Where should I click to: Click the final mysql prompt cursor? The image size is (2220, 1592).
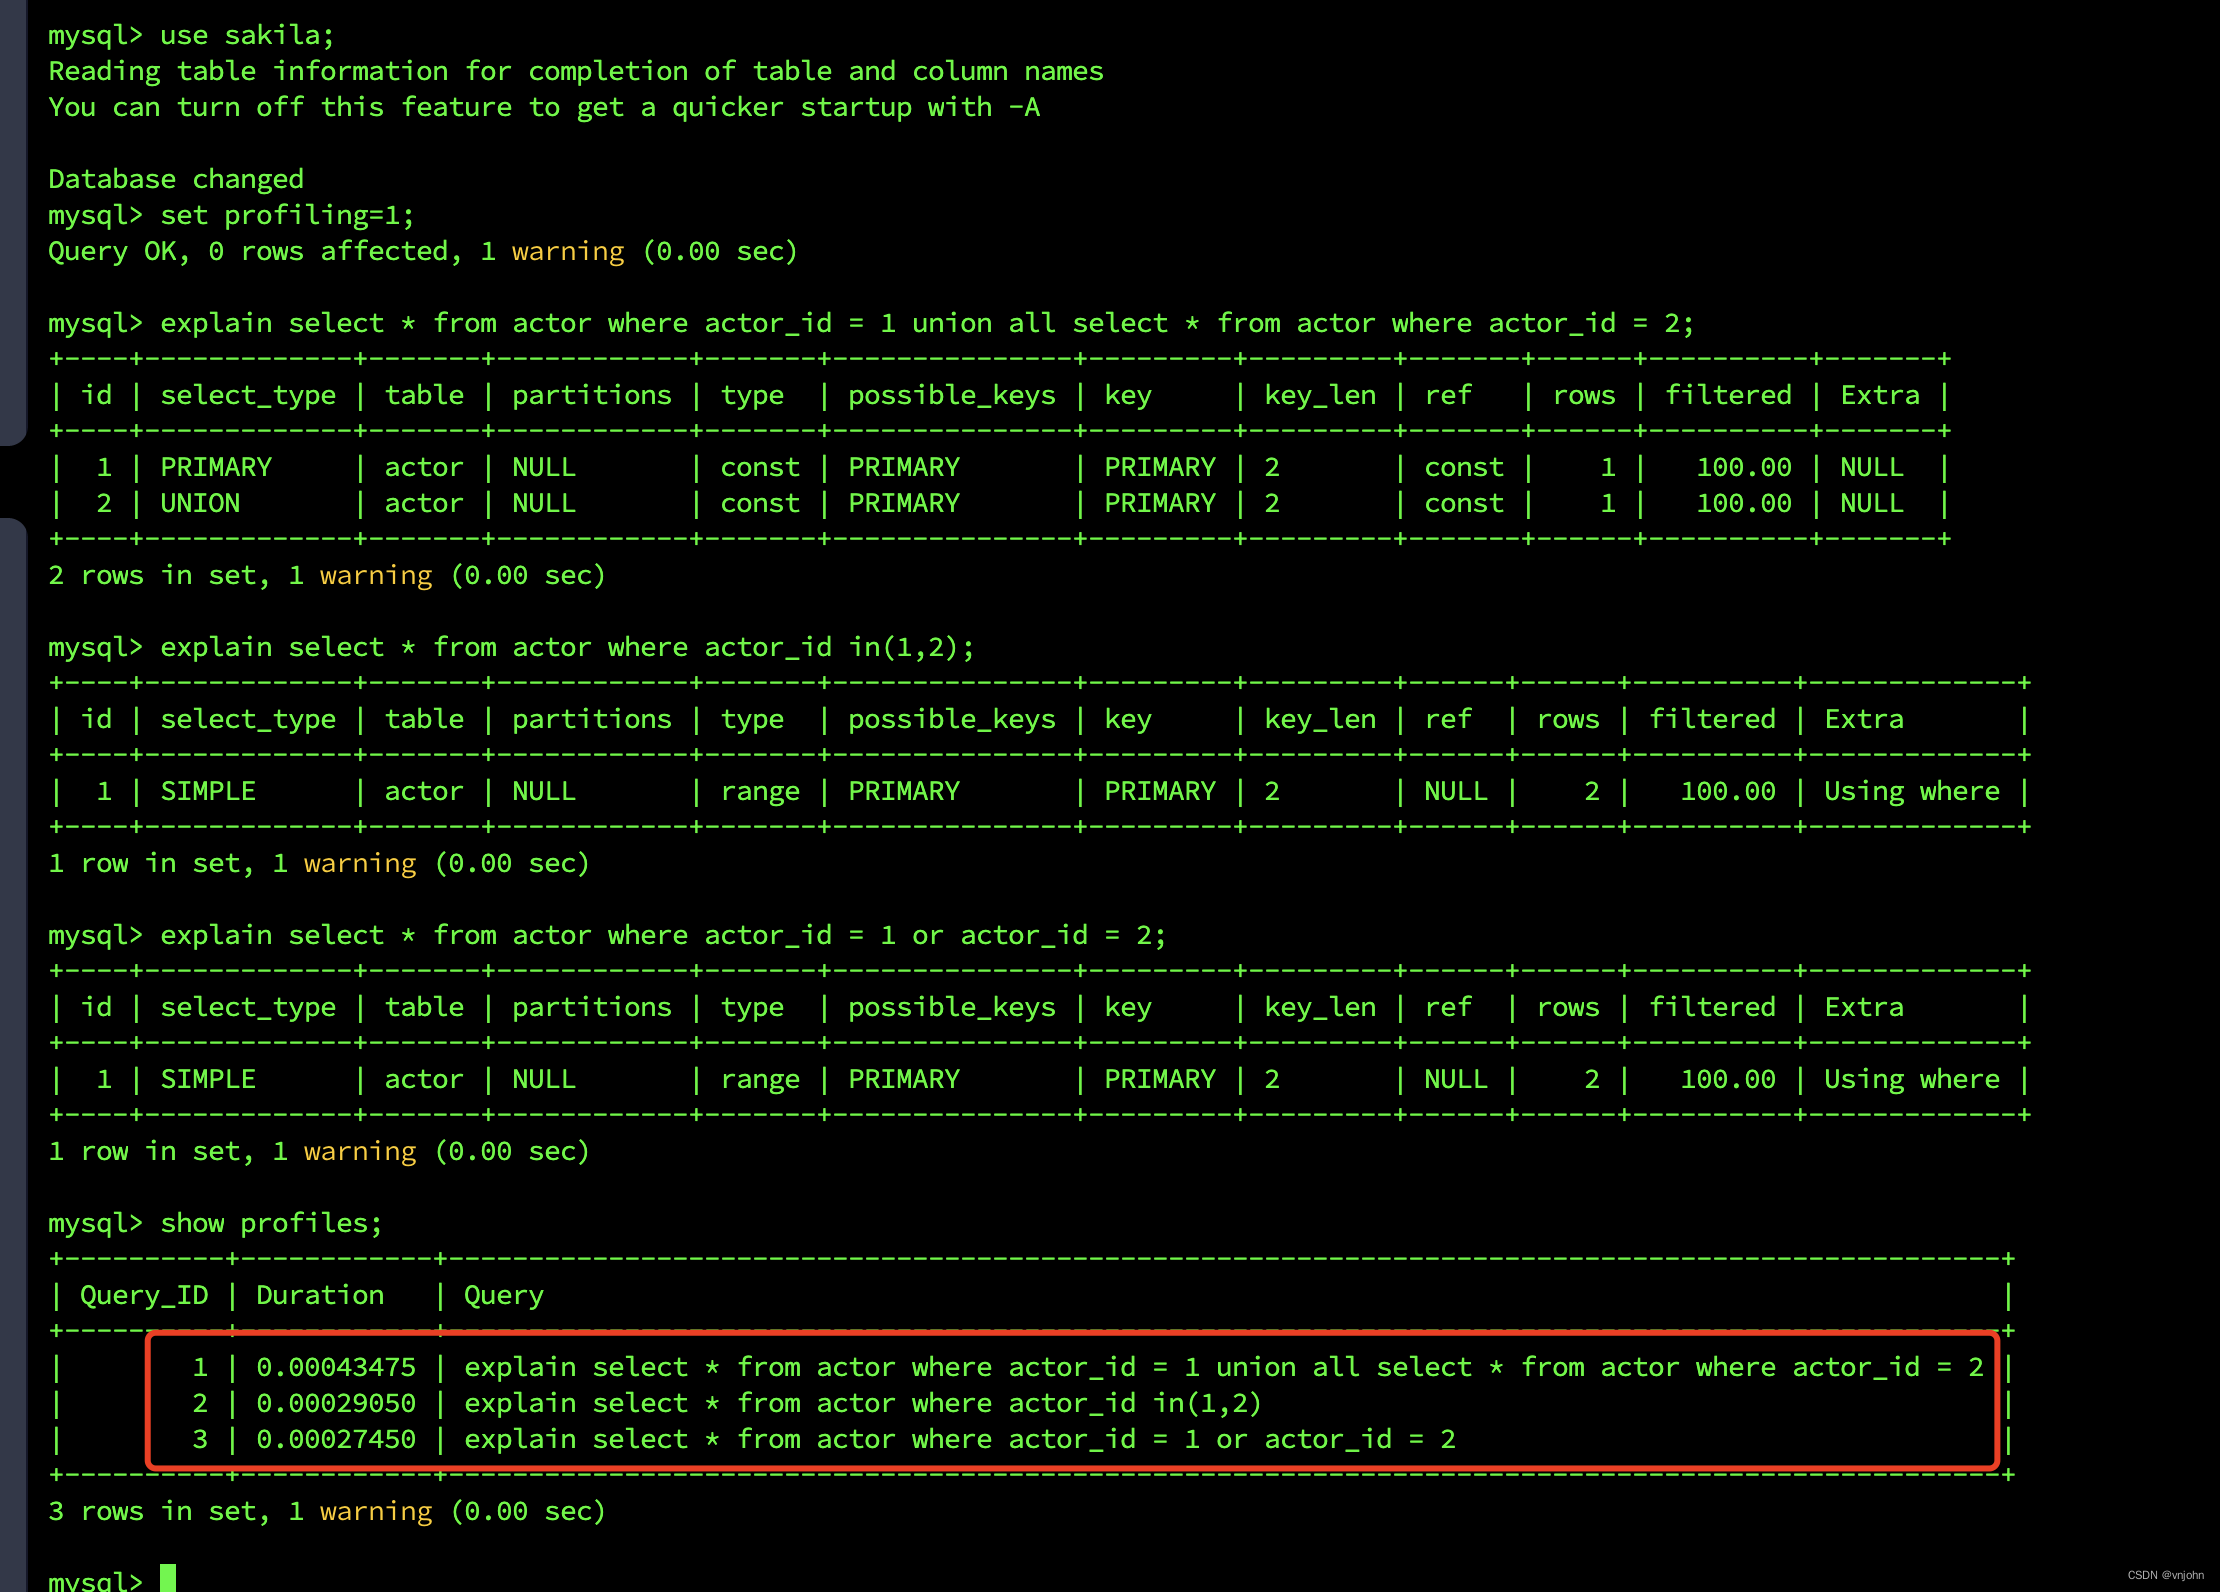[168, 1578]
